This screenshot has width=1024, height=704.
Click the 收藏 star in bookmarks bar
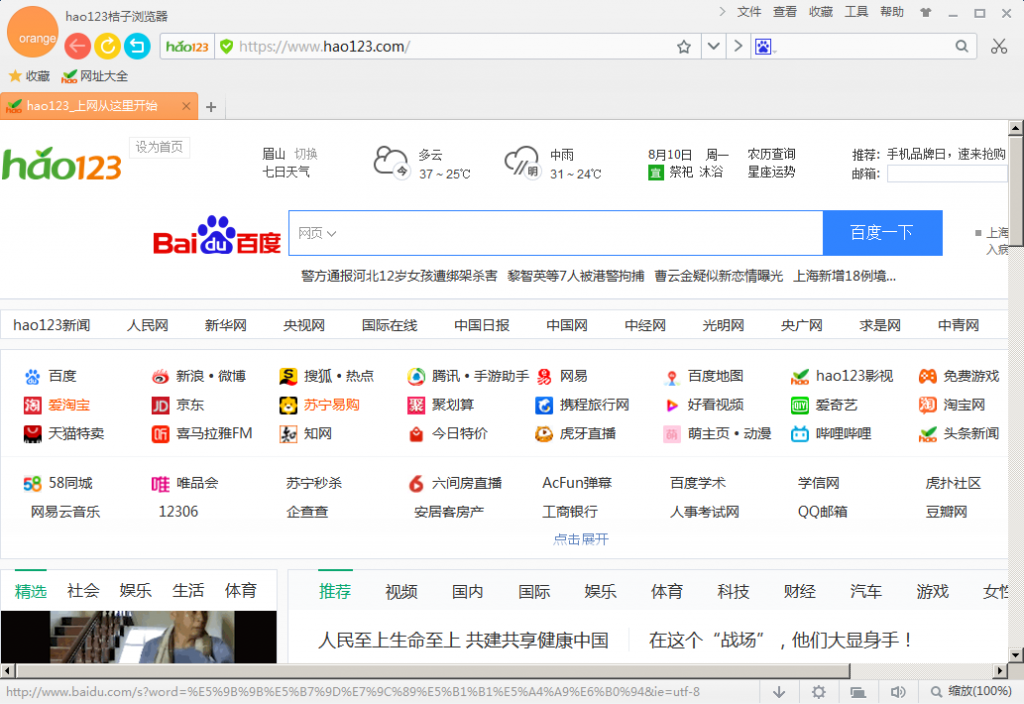pyautogui.click(x=29, y=76)
